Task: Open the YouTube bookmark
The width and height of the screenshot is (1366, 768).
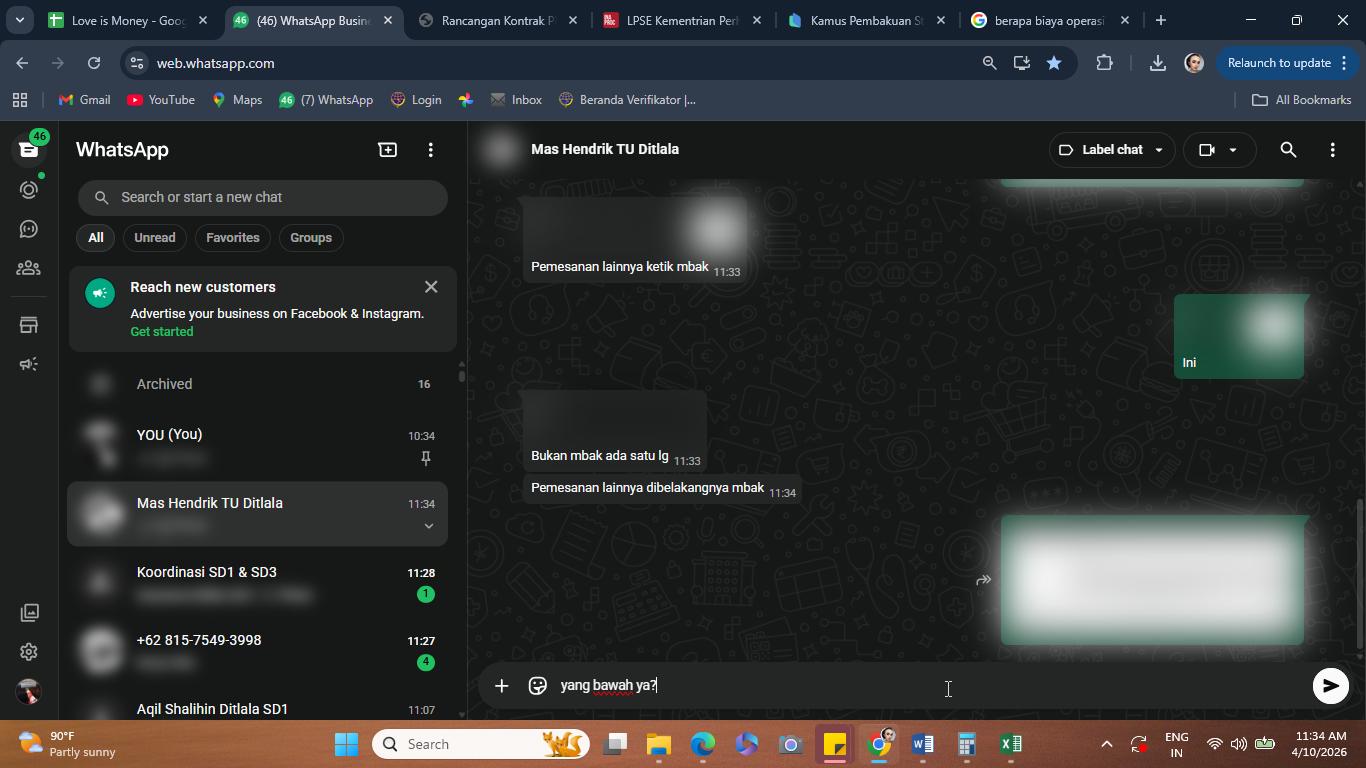Action: click(x=161, y=100)
